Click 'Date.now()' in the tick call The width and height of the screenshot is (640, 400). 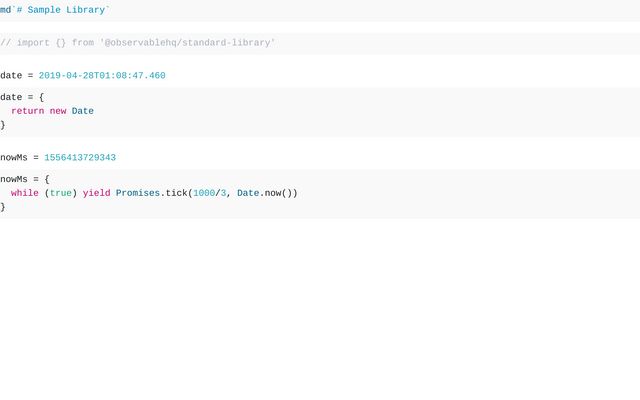pos(264,193)
